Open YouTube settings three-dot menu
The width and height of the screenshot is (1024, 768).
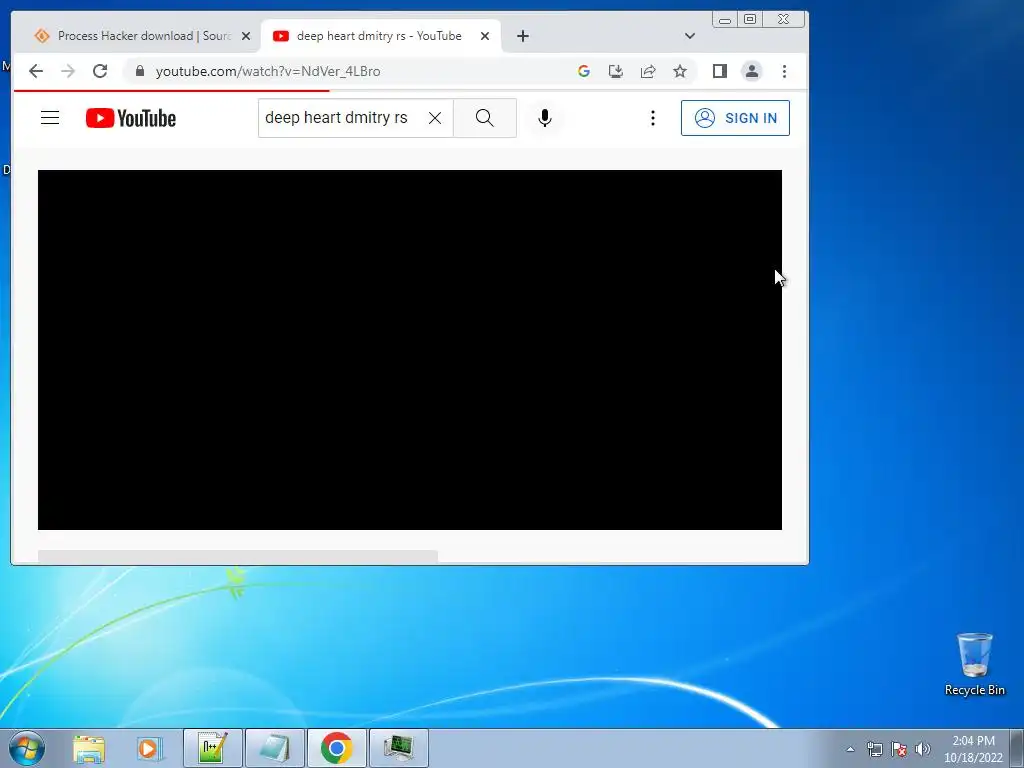point(652,118)
